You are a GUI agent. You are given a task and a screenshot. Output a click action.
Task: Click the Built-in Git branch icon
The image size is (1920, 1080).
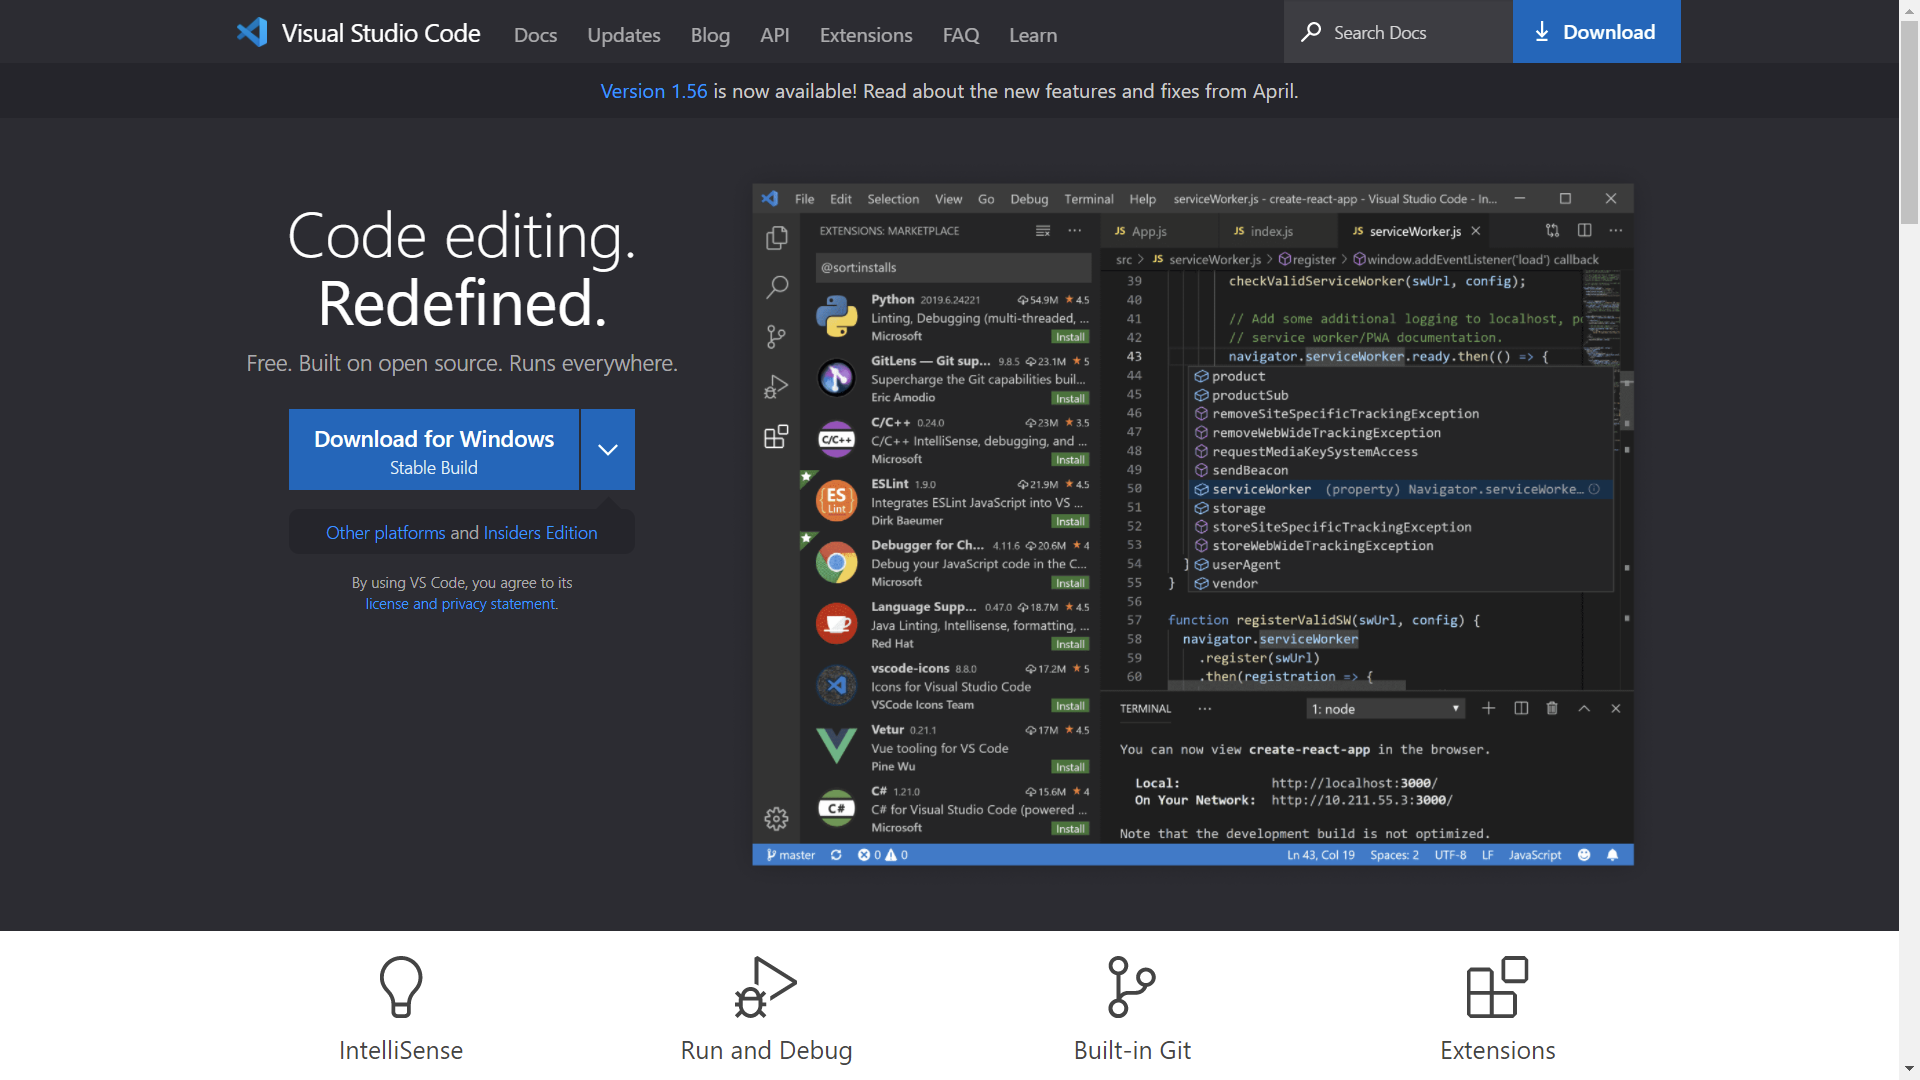1131,986
